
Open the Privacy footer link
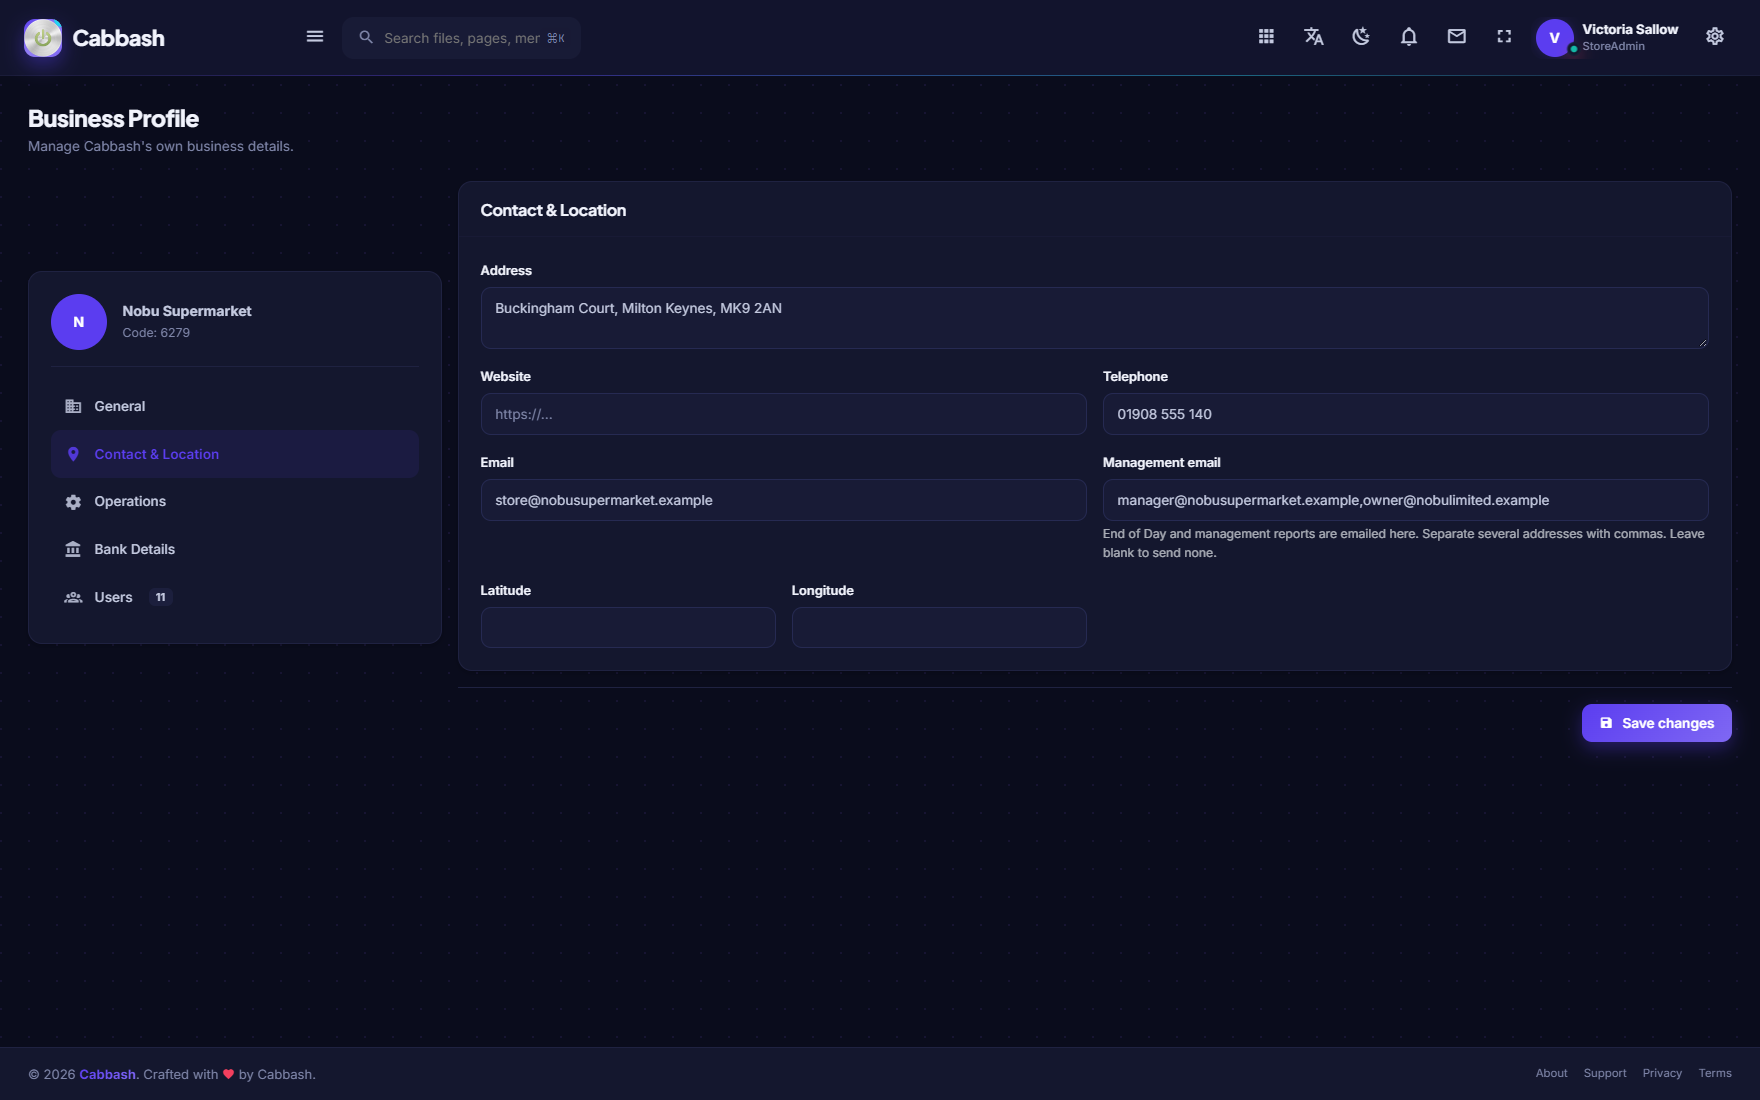(1662, 1073)
